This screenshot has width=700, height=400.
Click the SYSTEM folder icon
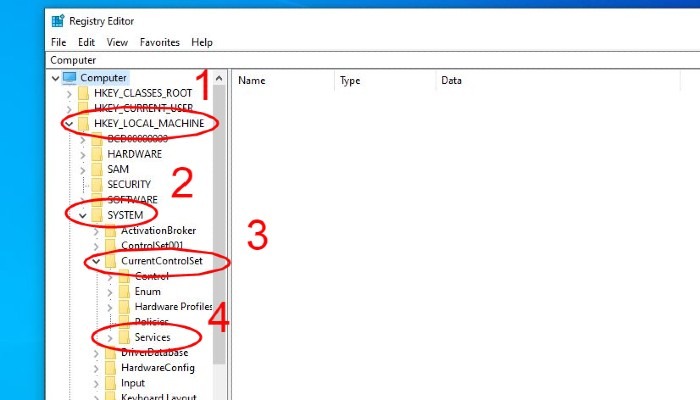(x=96, y=215)
